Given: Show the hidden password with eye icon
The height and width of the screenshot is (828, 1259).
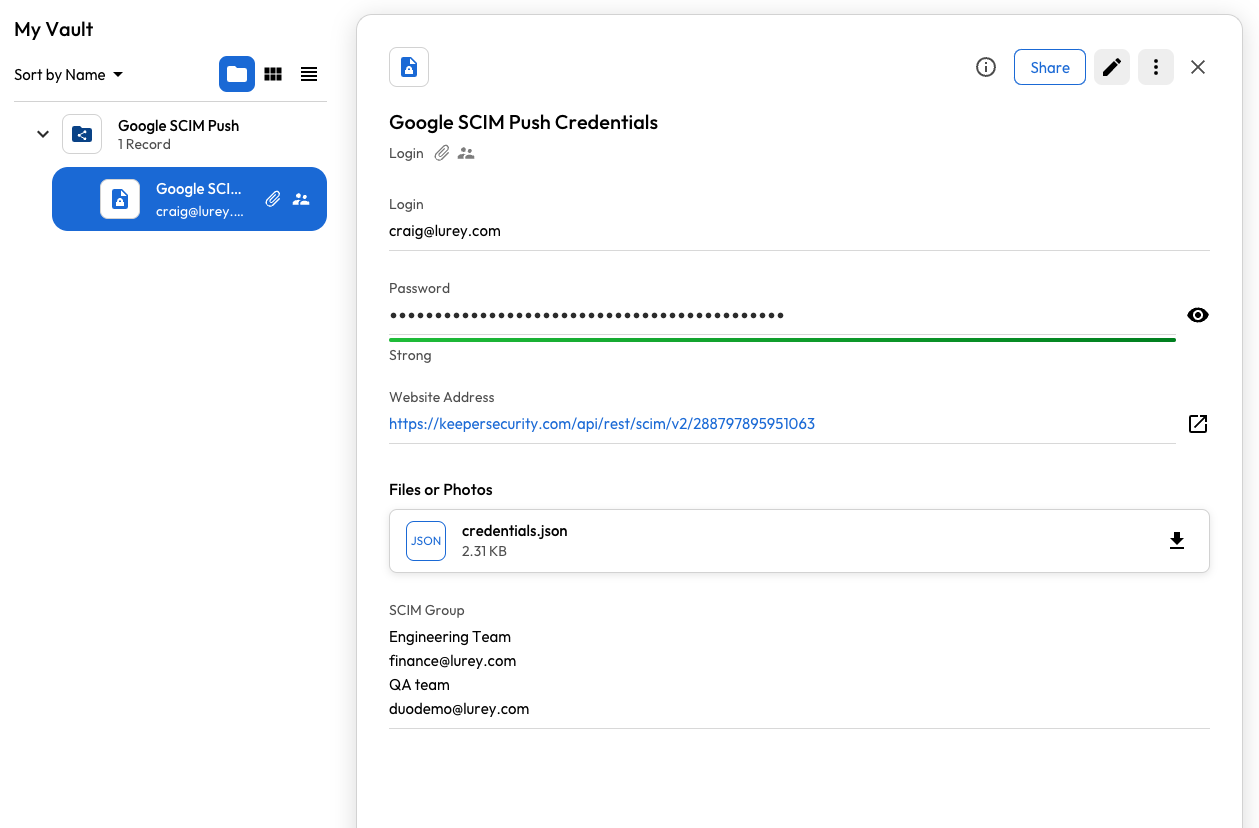Looking at the screenshot, I should point(1197,315).
